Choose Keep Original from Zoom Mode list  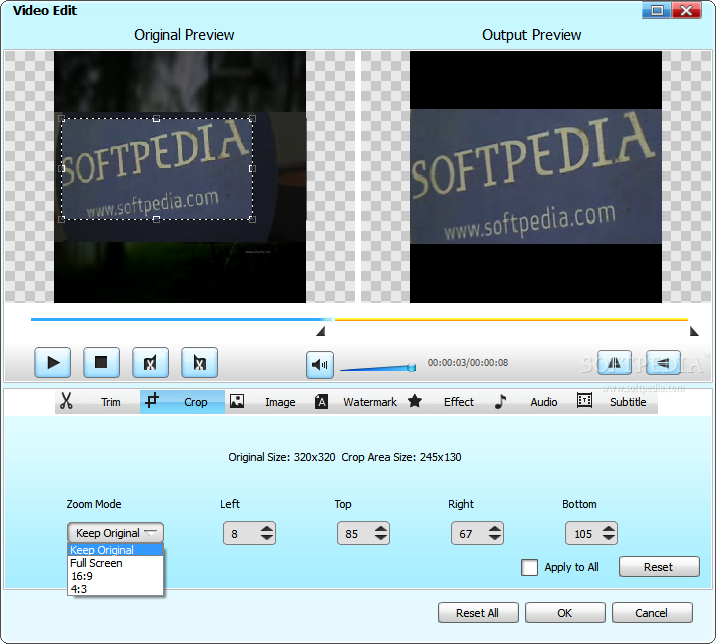[x=115, y=549]
